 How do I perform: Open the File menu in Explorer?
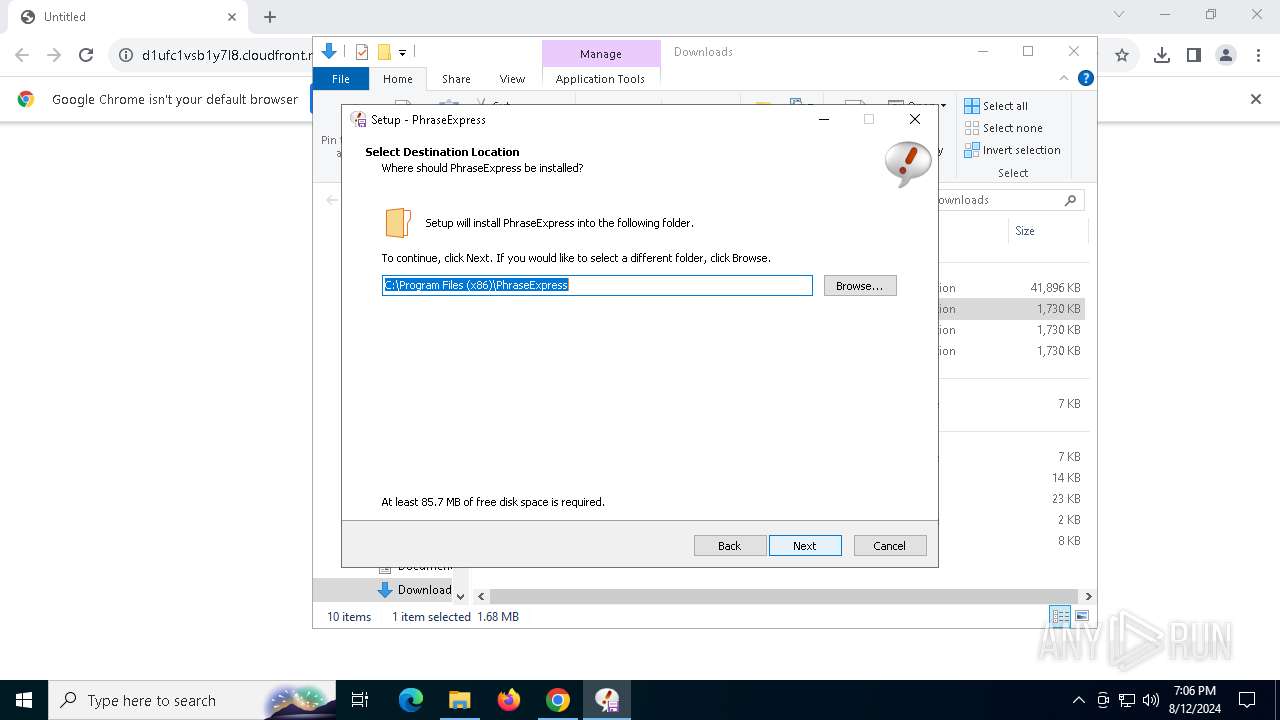341,79
